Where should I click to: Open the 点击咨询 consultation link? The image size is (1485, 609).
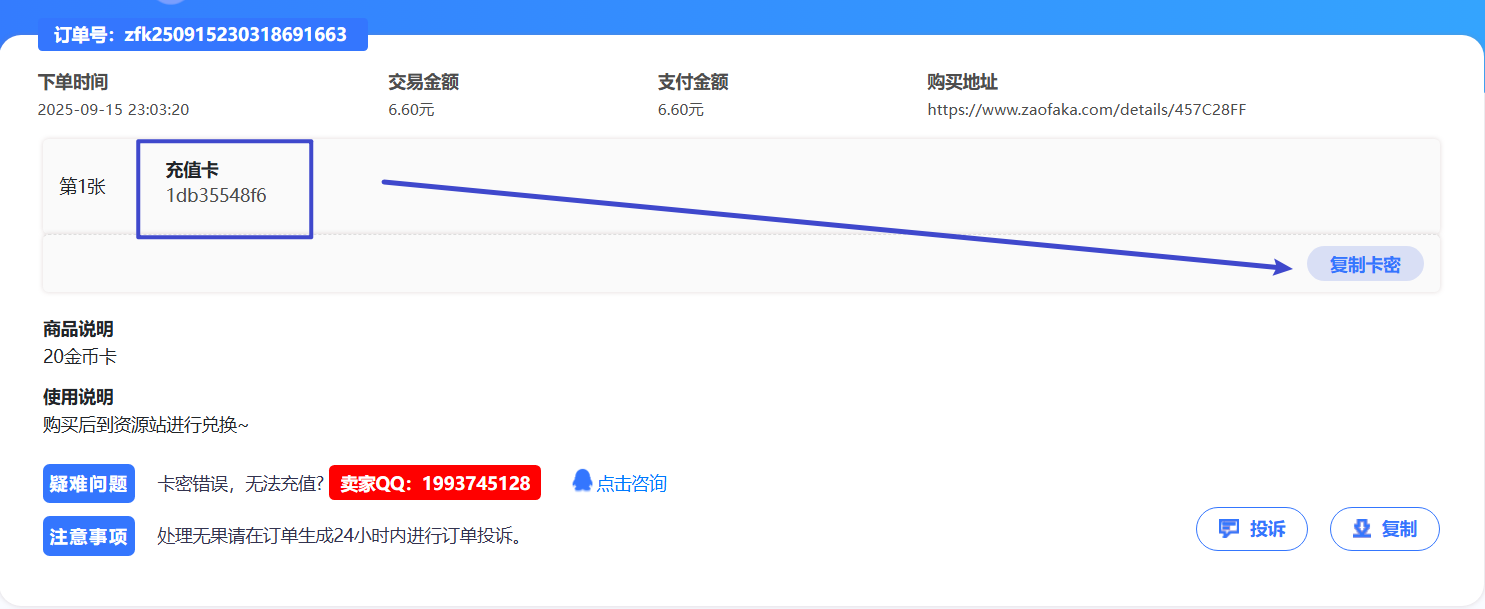631,484
